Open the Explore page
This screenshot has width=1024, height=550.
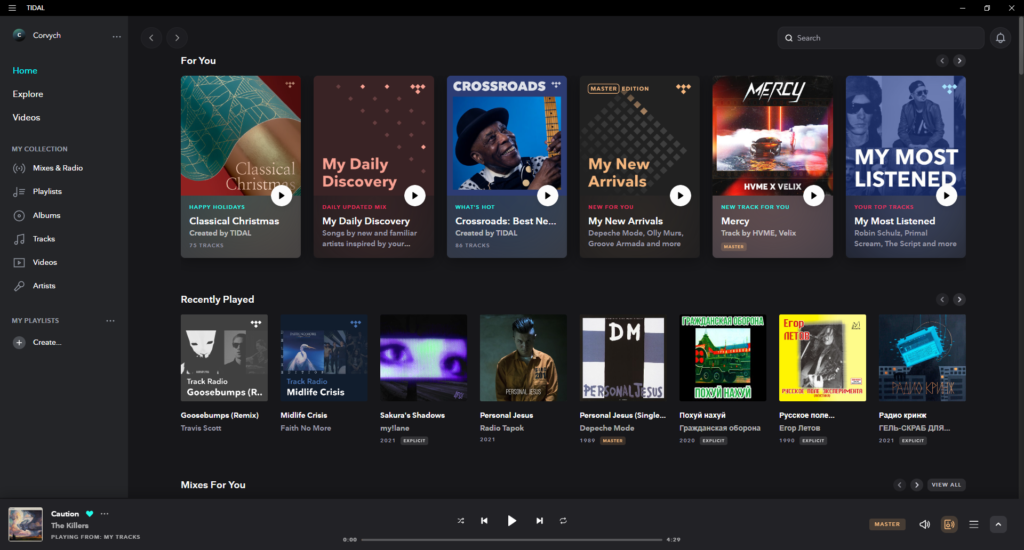tap(28, 94)
